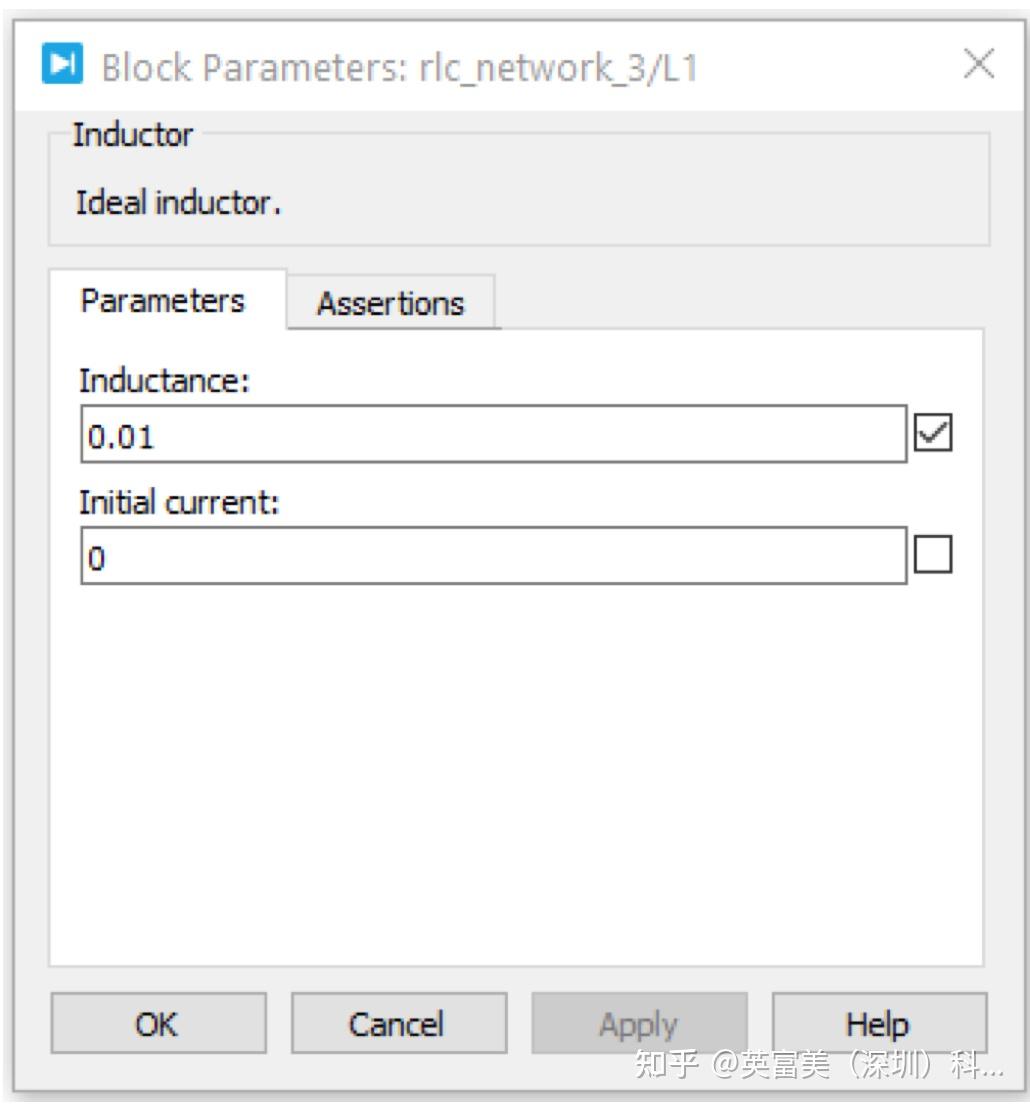Click the Apply button
1030x1108 pixels.
638,1024
